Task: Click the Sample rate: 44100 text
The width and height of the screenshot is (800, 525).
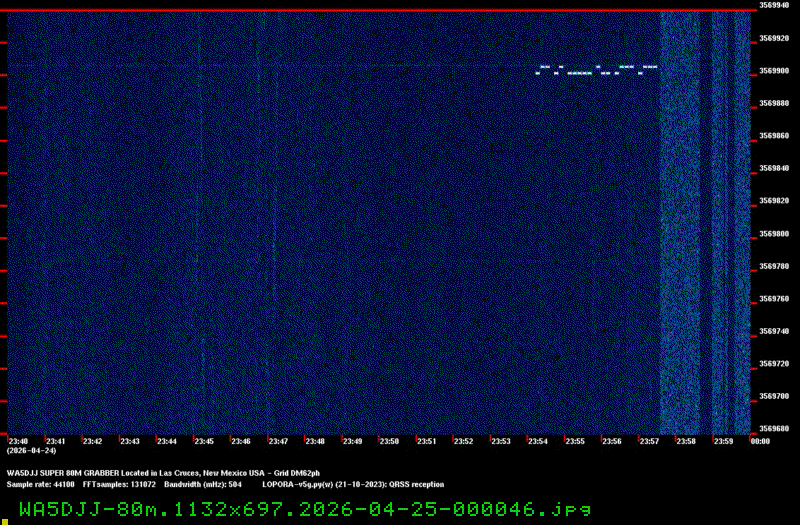Action: tap(41, 484)
